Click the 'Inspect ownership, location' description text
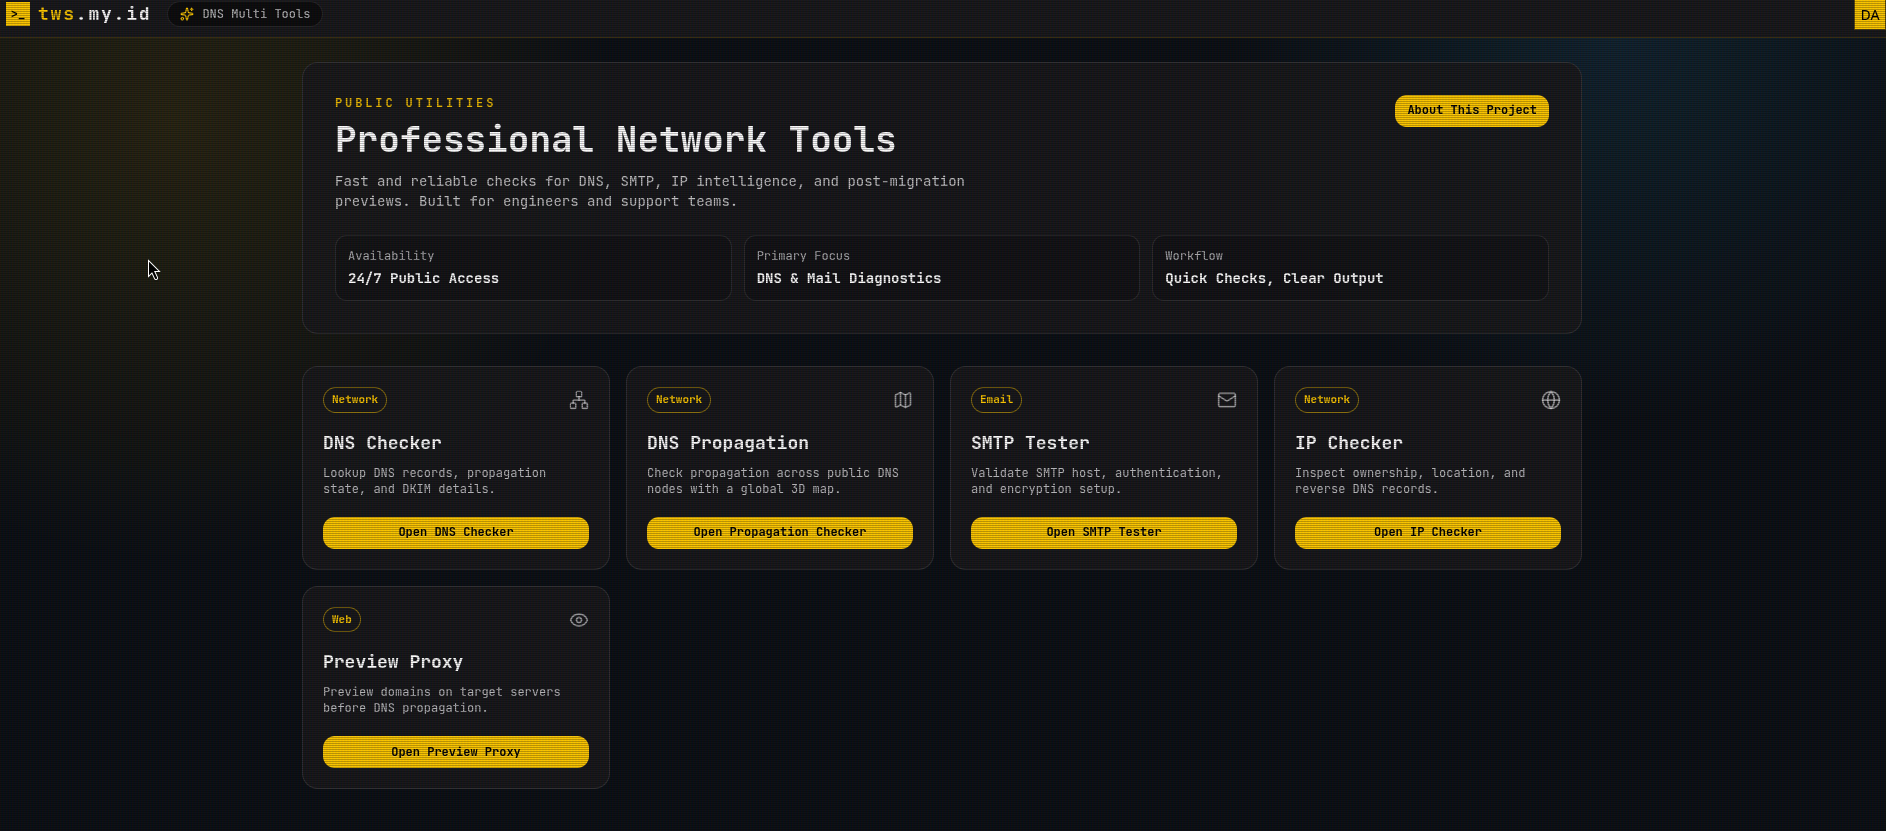The height and width of the screenshot is (831, 1886). pos(1410,481)
